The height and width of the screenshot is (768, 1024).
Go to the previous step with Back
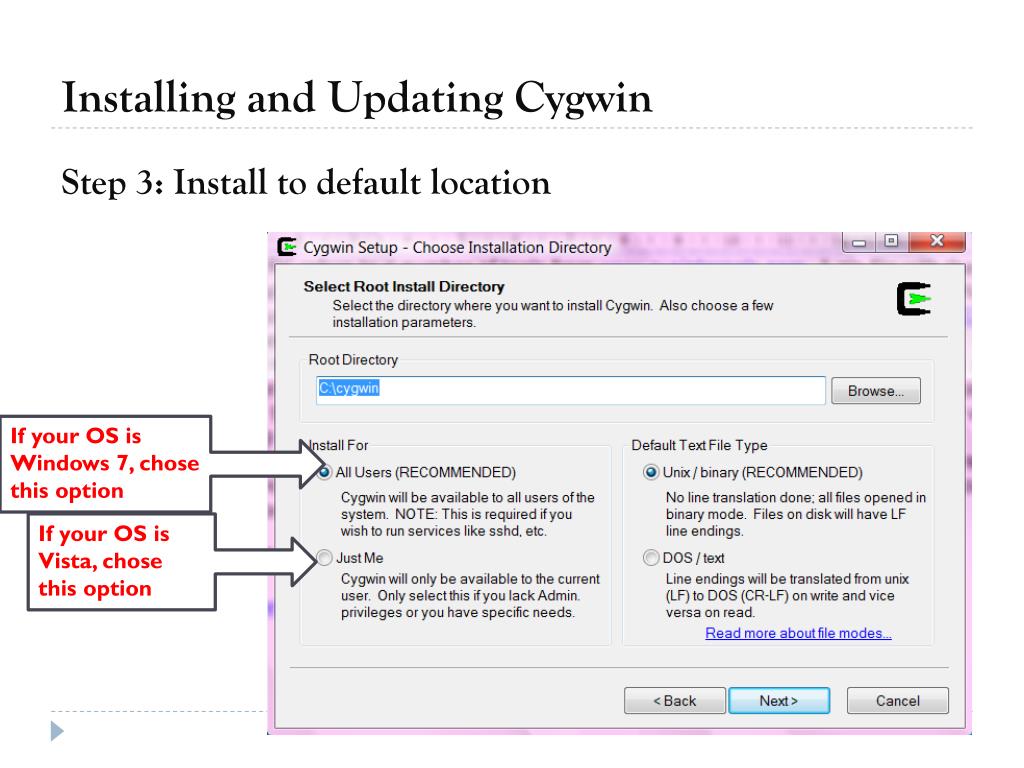point(675,701)
